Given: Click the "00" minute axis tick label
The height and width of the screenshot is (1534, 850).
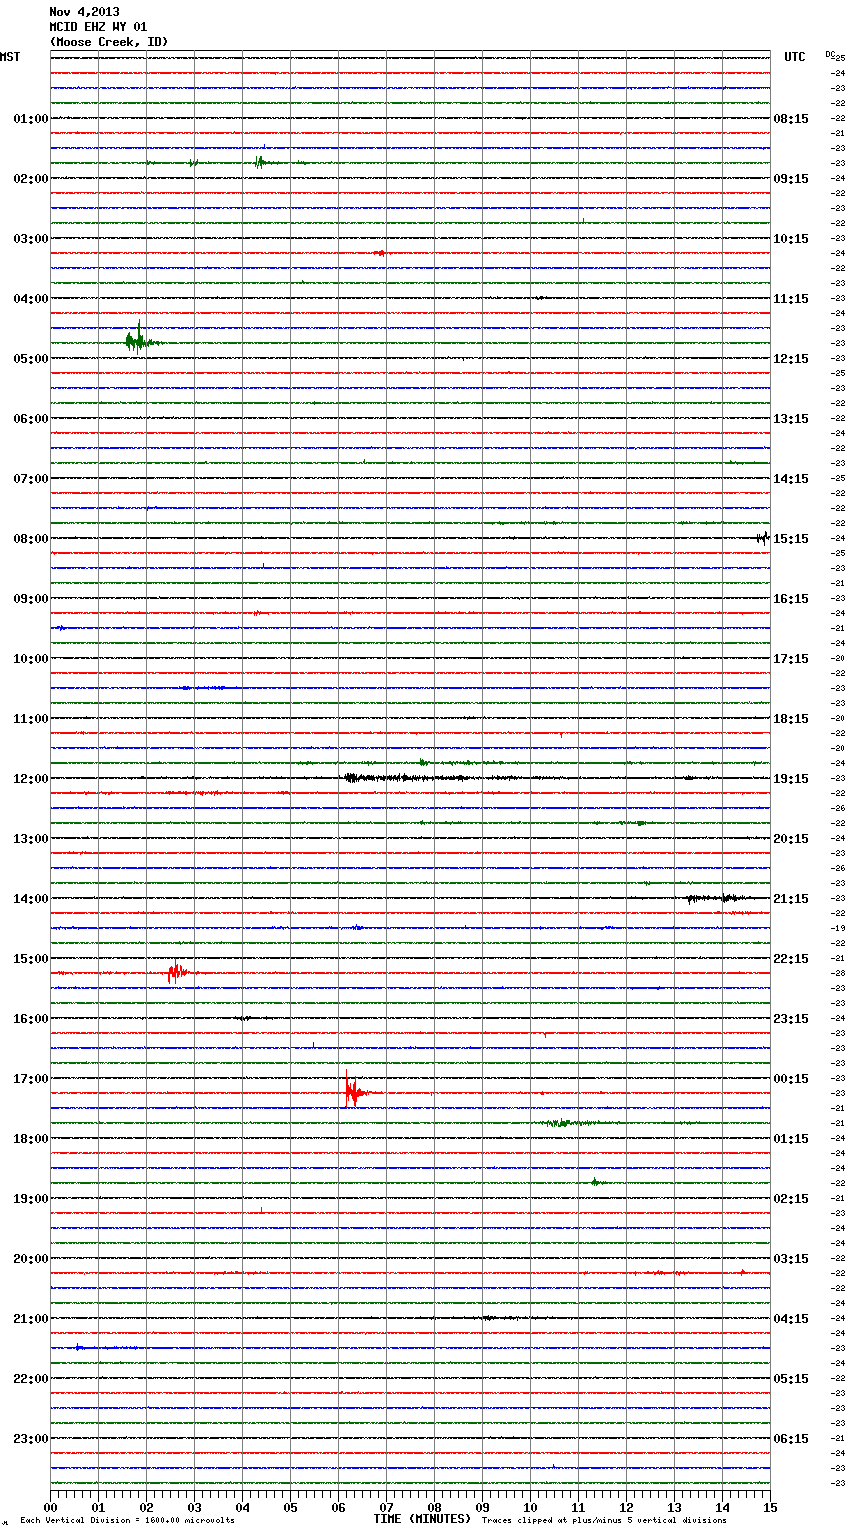Looking at the screenshot, I should pyautogui.click(x=50, y=1507).
